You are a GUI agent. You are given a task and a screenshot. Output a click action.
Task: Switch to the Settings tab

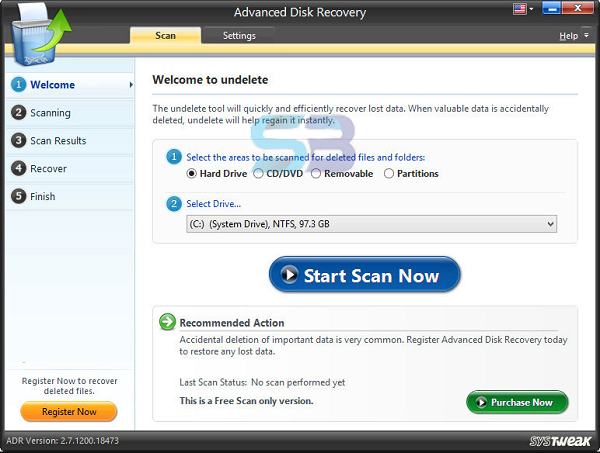239,36
